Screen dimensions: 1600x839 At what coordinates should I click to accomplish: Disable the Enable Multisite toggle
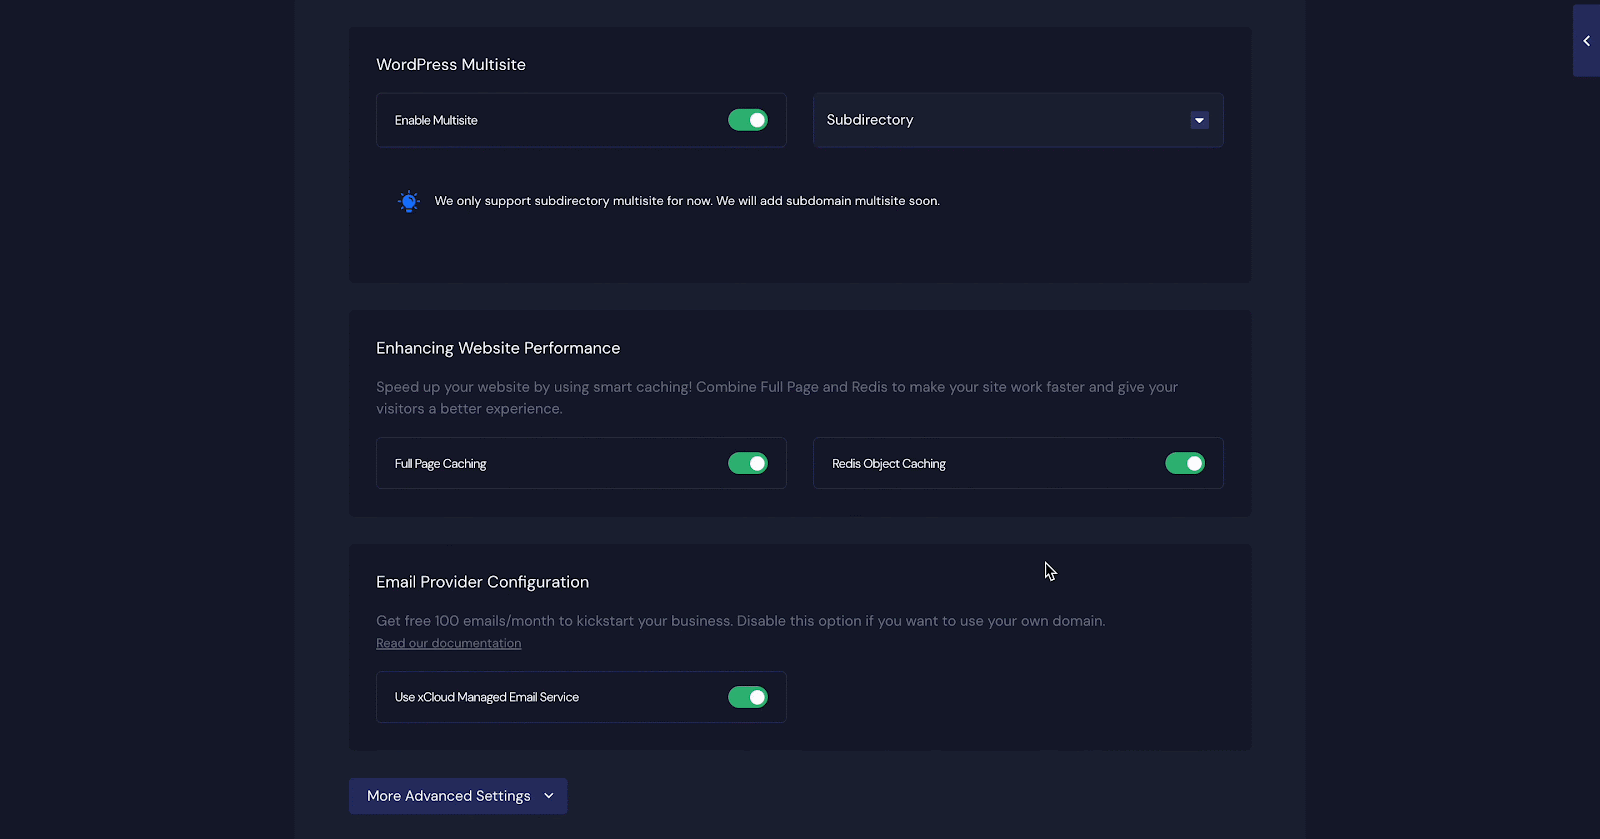[x=747, y=120]
